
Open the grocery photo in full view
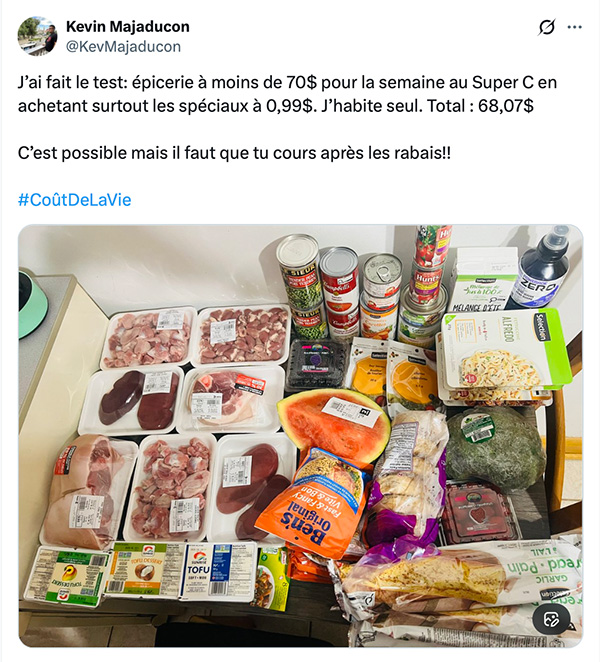click(300, 436)
